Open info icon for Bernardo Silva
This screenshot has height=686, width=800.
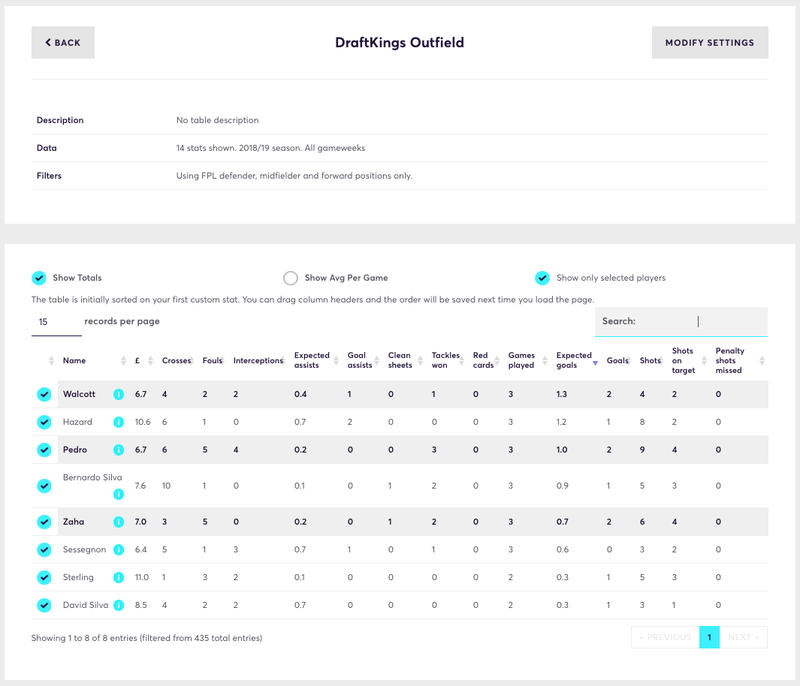pyautogui.click(x=118, y=494)
